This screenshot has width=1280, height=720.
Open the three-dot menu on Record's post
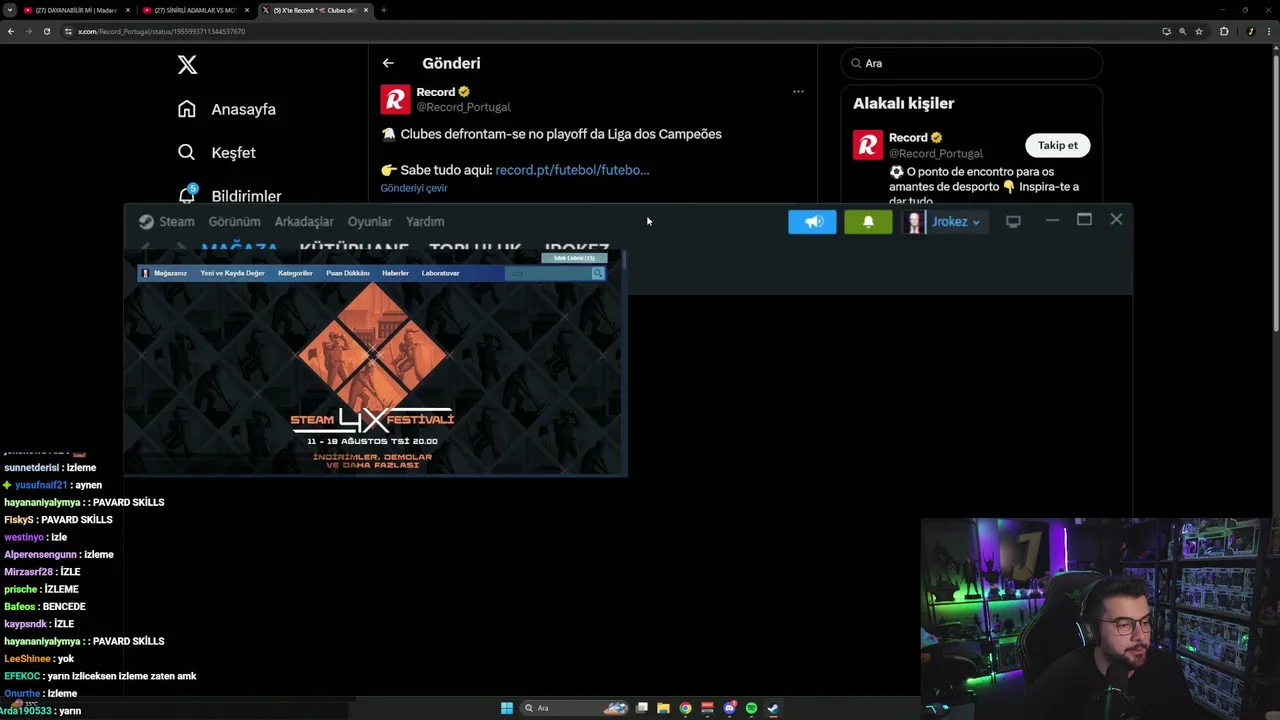coord(798,91)
